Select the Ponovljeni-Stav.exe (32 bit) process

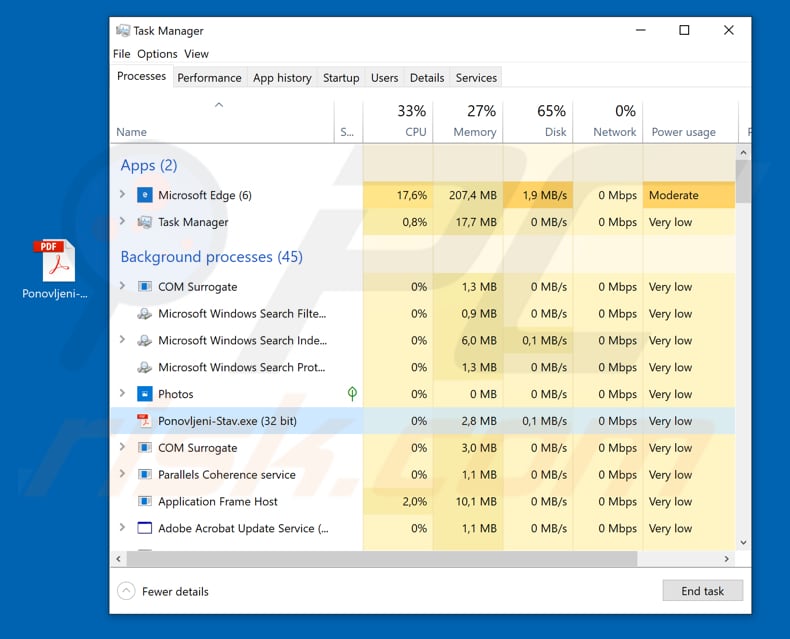423,421
